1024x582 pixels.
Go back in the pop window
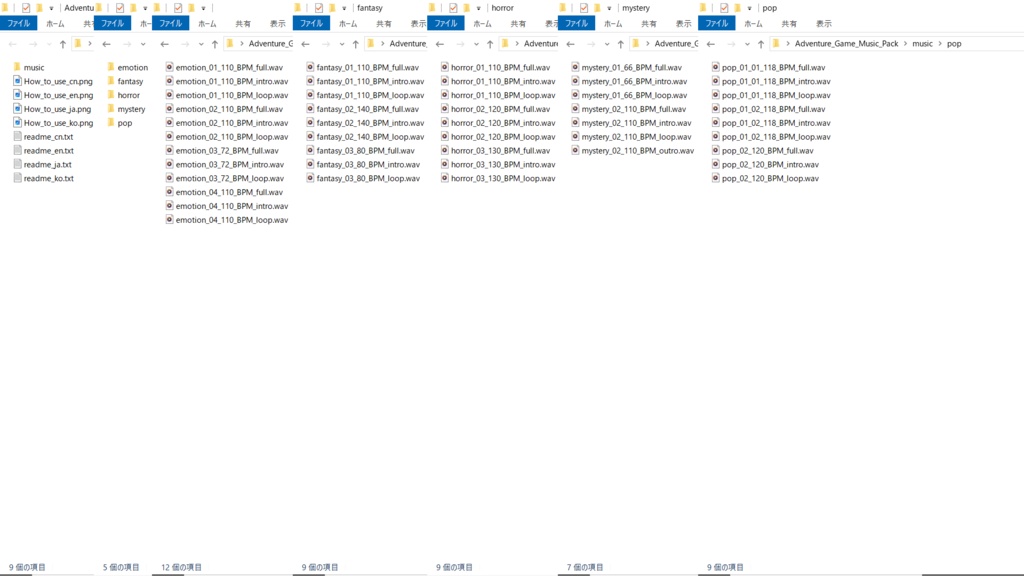click(x=711, y=44)
